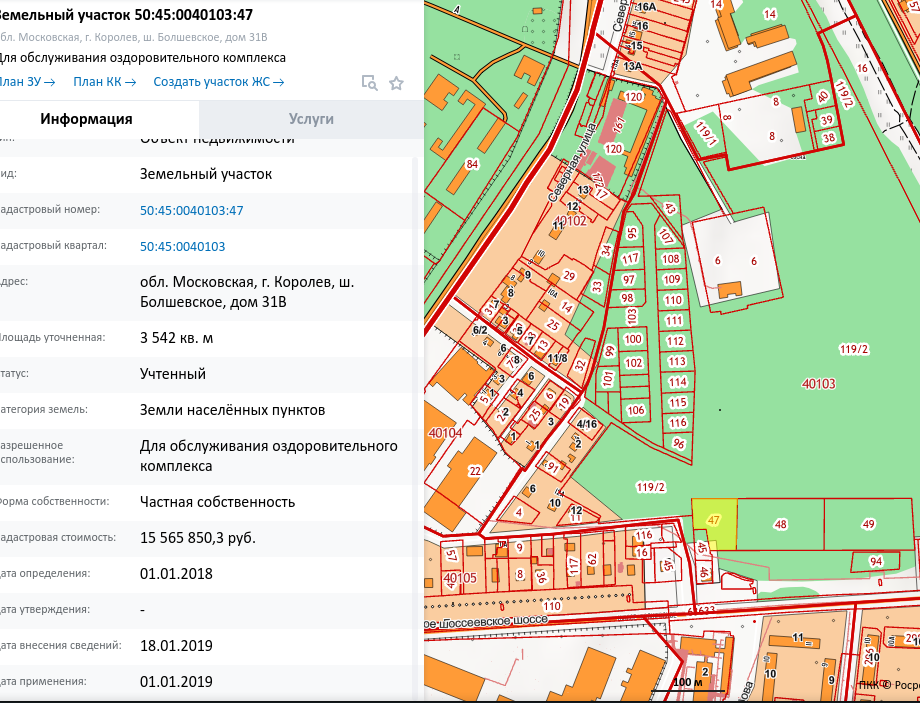This screenshot has height=703, width=920.
Task: Select parcel 106 on the map
Action: 636,410
